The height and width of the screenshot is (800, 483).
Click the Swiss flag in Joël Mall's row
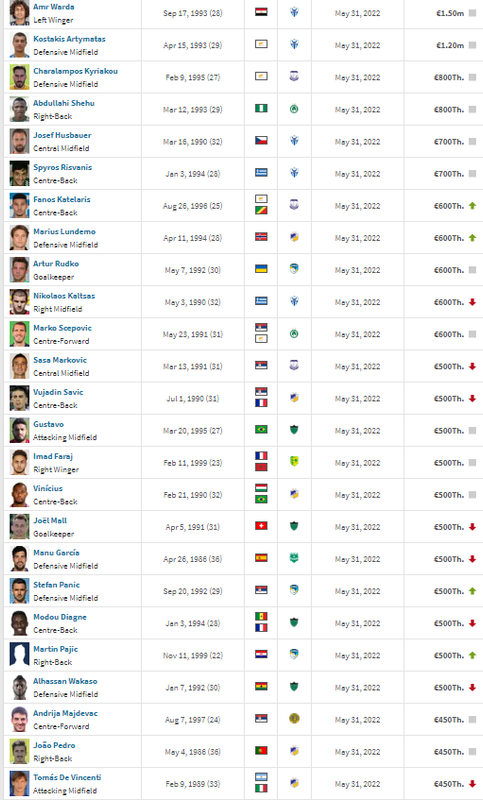(x=261, y=526)
